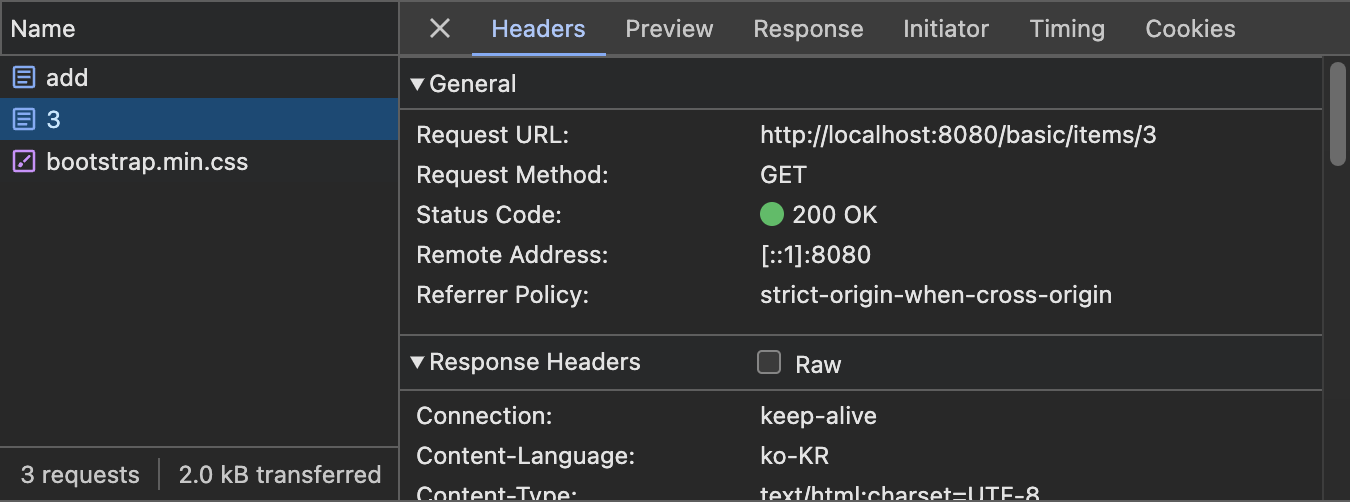Enable the Raw response headers checkbox
This screenshot has width=1350, height=502.
coord(769,363)
